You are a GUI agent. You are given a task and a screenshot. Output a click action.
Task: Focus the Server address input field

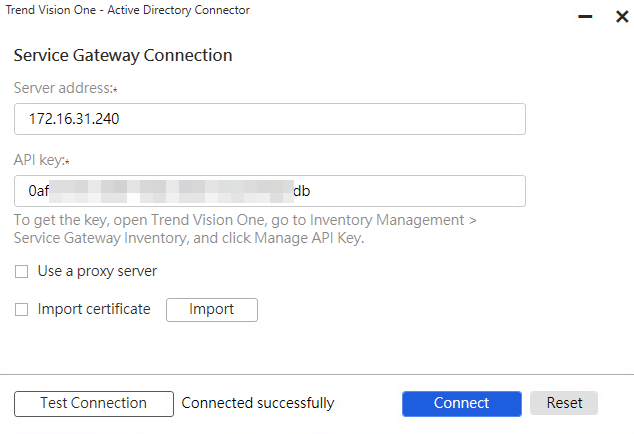point(270,120)
